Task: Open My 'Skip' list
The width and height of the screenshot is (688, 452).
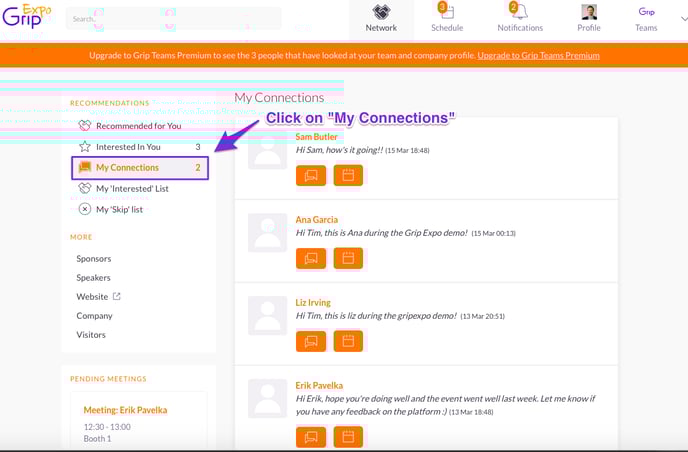Action: [x=119, y=210]
